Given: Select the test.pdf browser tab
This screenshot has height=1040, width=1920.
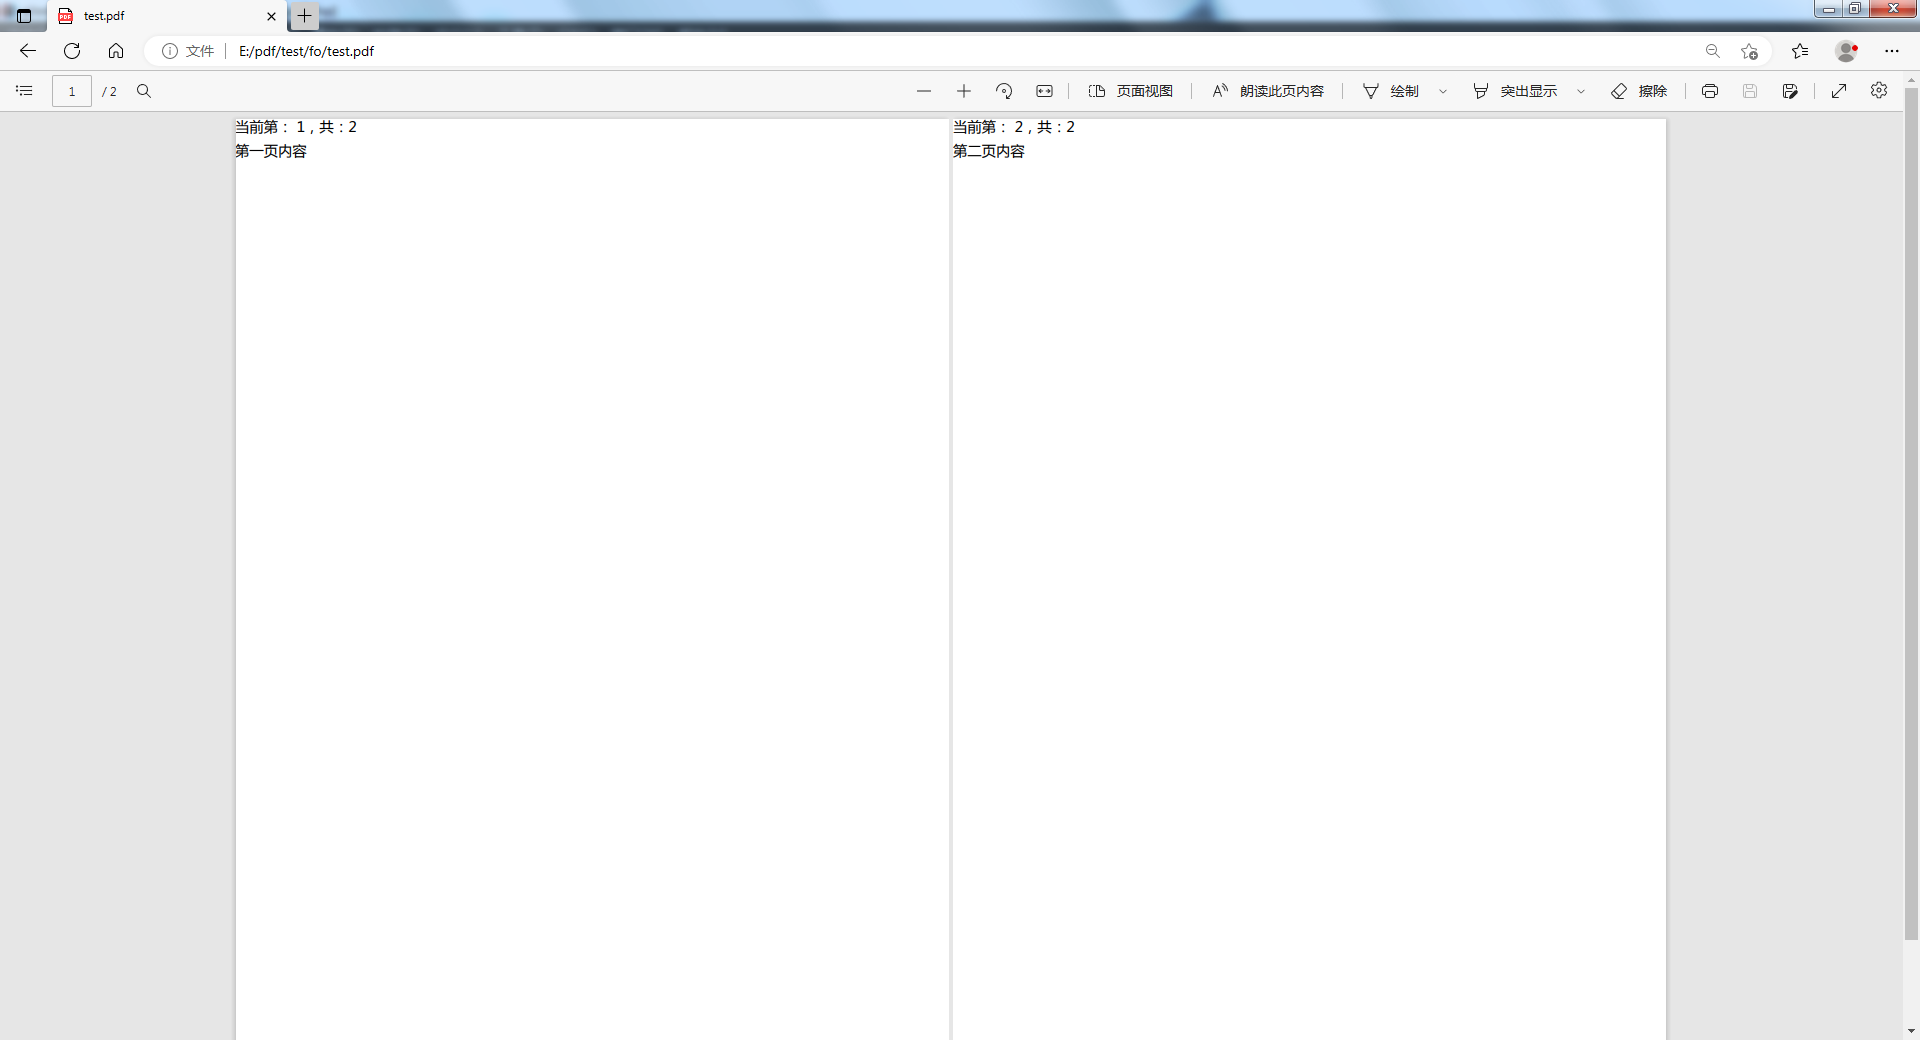Looking at the screenshot, I should tap(160, 16).
